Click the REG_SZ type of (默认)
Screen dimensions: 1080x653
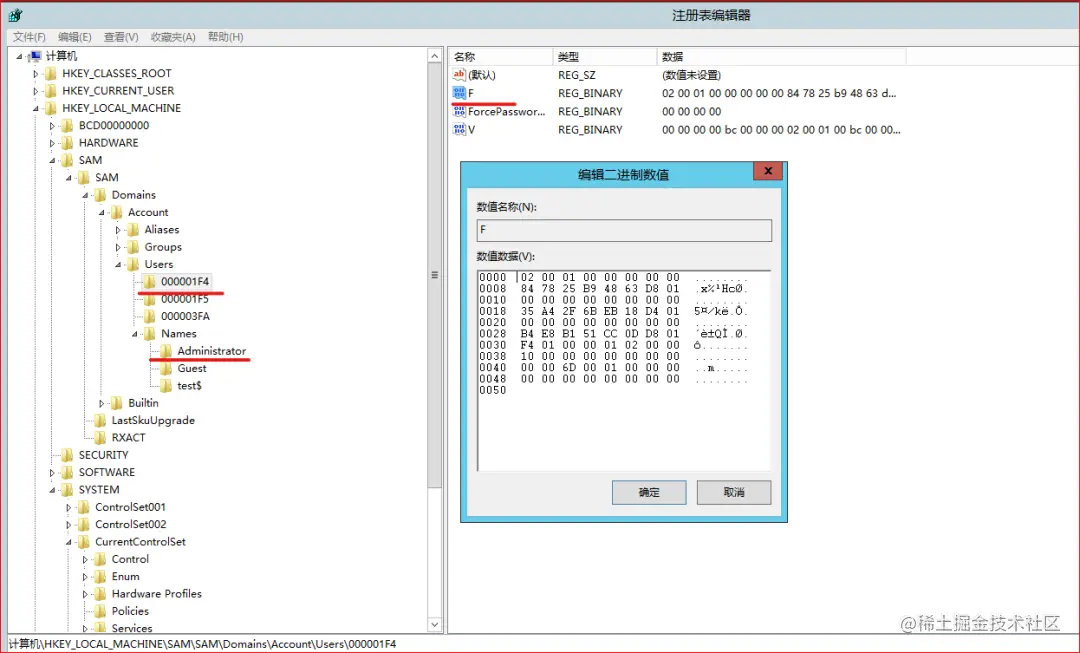click(x=577, y=75)
